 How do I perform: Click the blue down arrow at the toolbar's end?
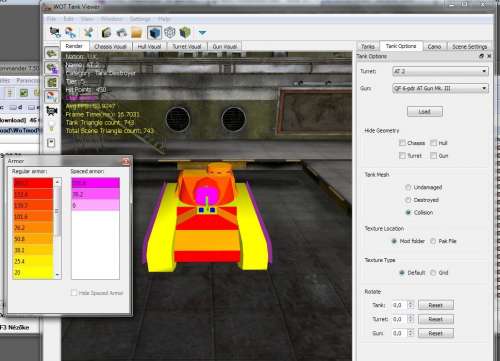click(x=202, y=33)
